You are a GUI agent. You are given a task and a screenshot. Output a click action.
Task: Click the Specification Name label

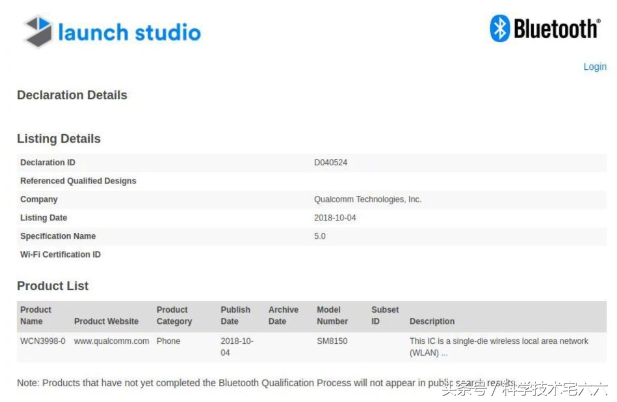pos(58,236)
